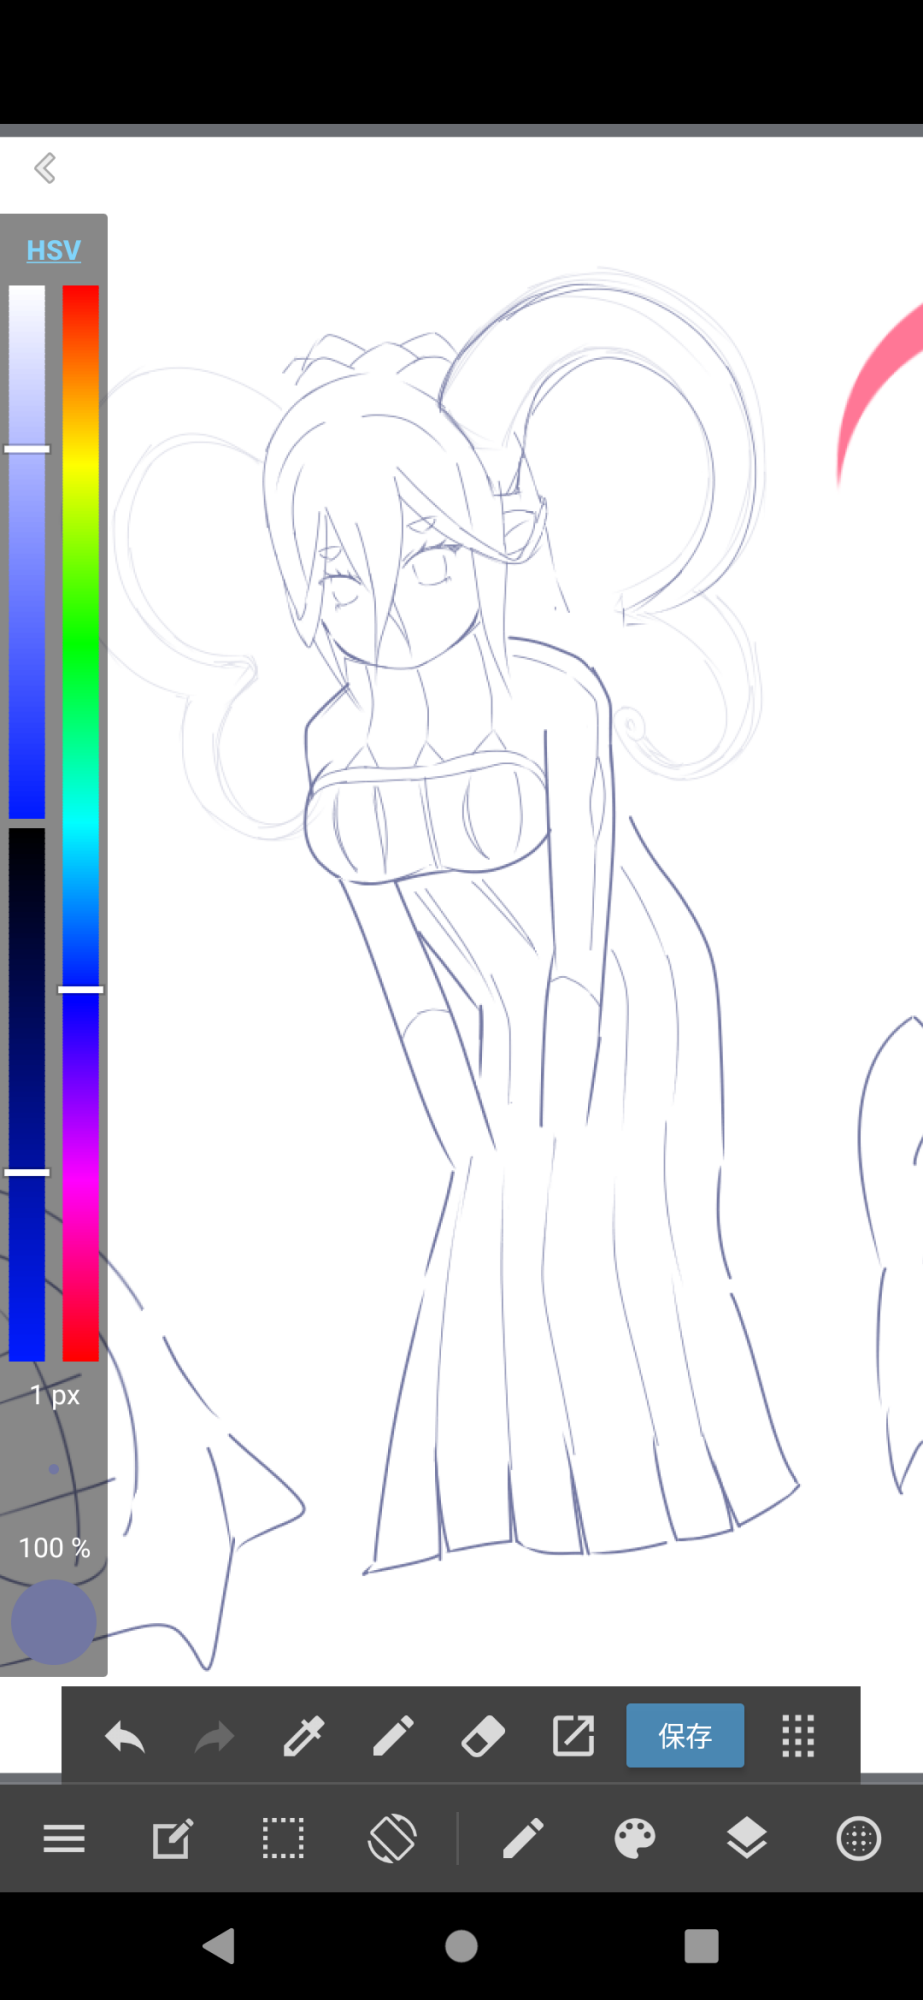The height and width of the screenshot is (2000, 923).
Task: Open the export/share icon
Action: 573,1736
